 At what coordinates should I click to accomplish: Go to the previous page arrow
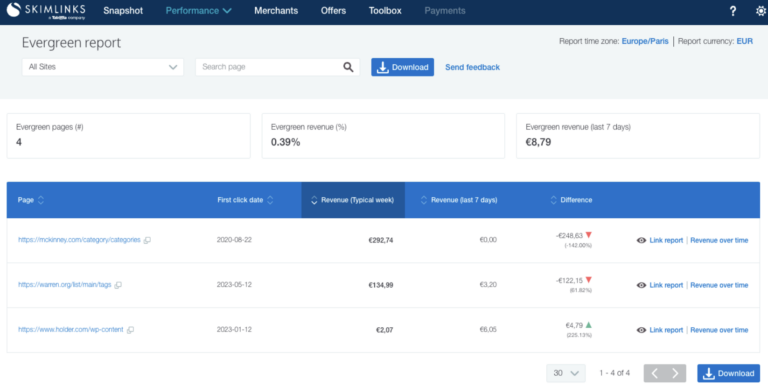[654, 373]
